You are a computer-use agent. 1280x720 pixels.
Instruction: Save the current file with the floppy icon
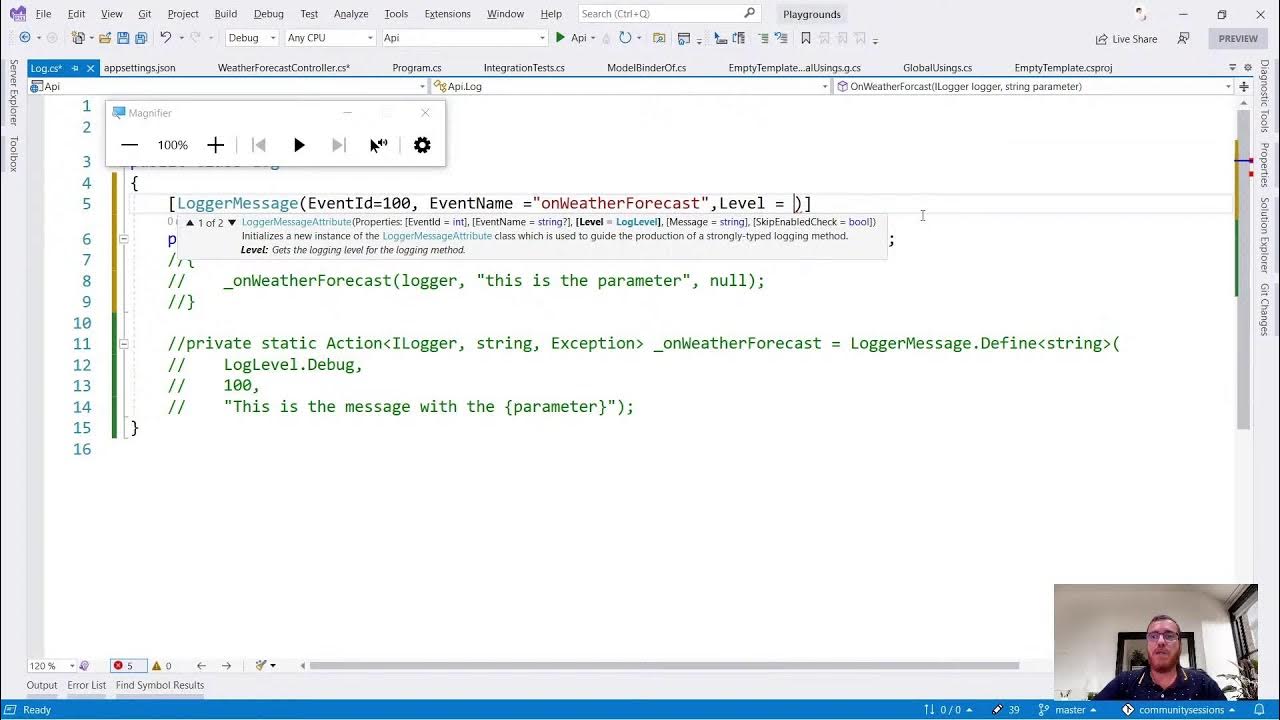(123, 38)
